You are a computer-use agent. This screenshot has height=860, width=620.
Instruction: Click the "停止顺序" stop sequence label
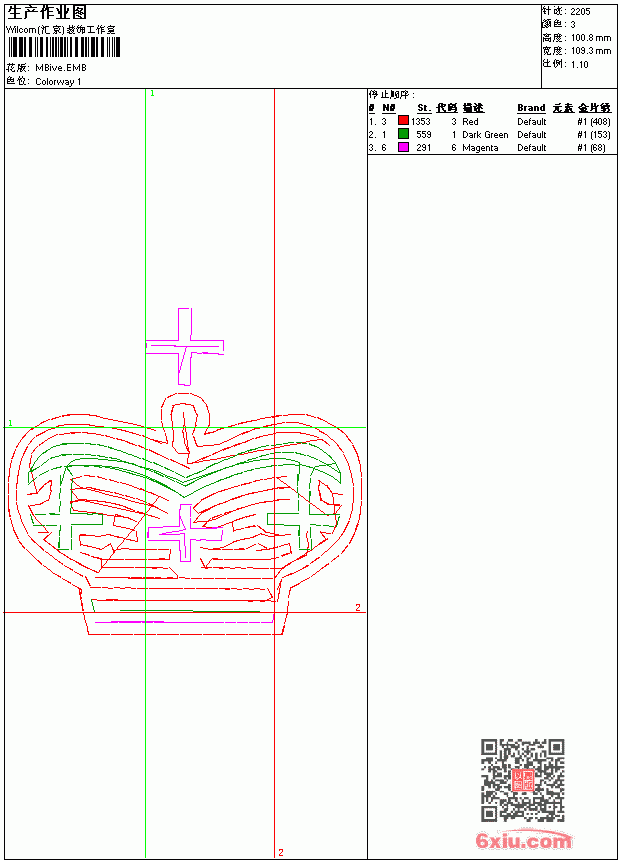coord(391,95)
